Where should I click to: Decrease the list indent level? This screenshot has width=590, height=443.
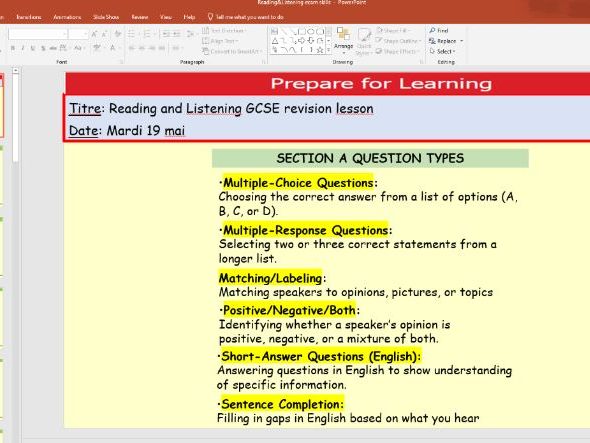pos(166,34)
